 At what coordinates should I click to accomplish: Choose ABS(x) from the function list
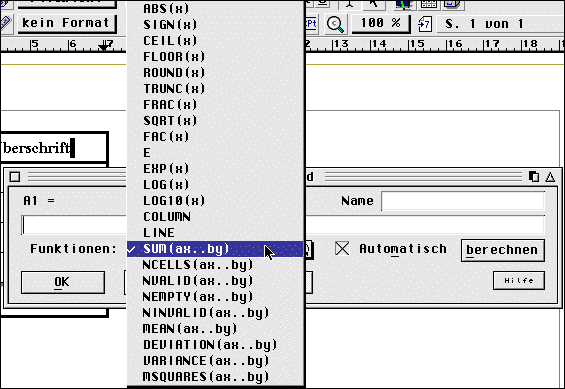(216, 8)
